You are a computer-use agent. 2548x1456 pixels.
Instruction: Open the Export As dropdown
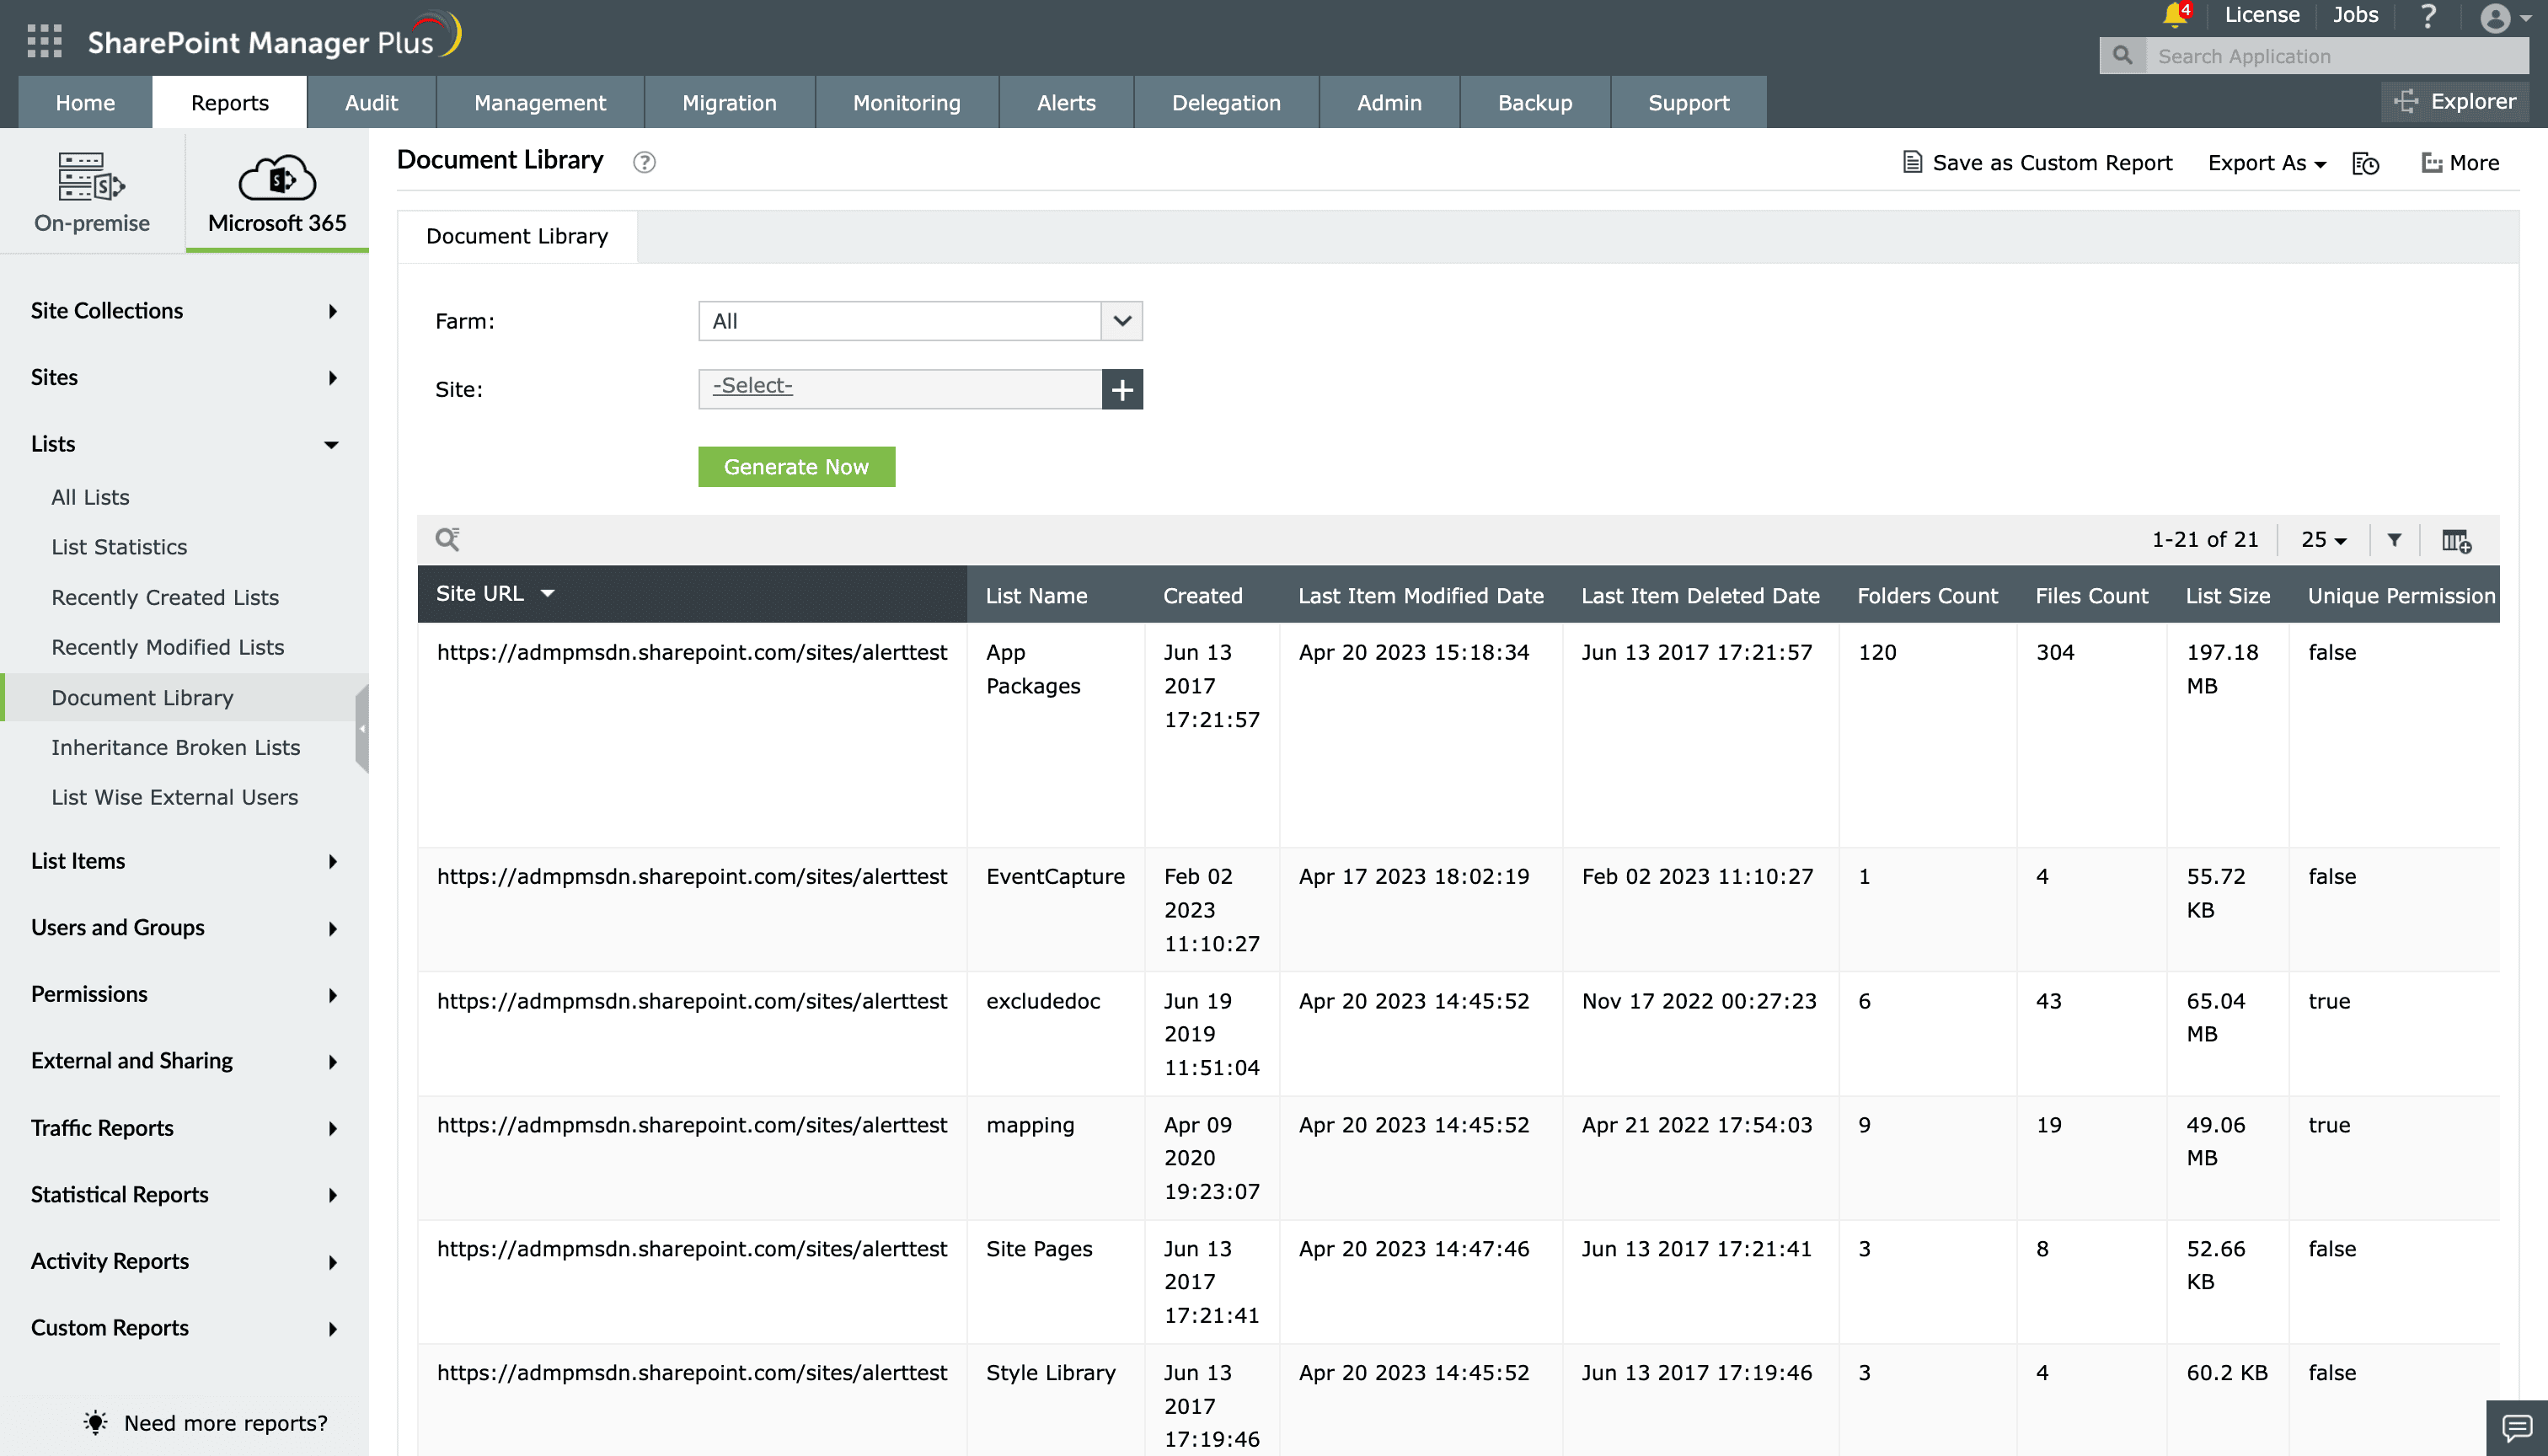pyautogui.click(x=2267, y=163)
